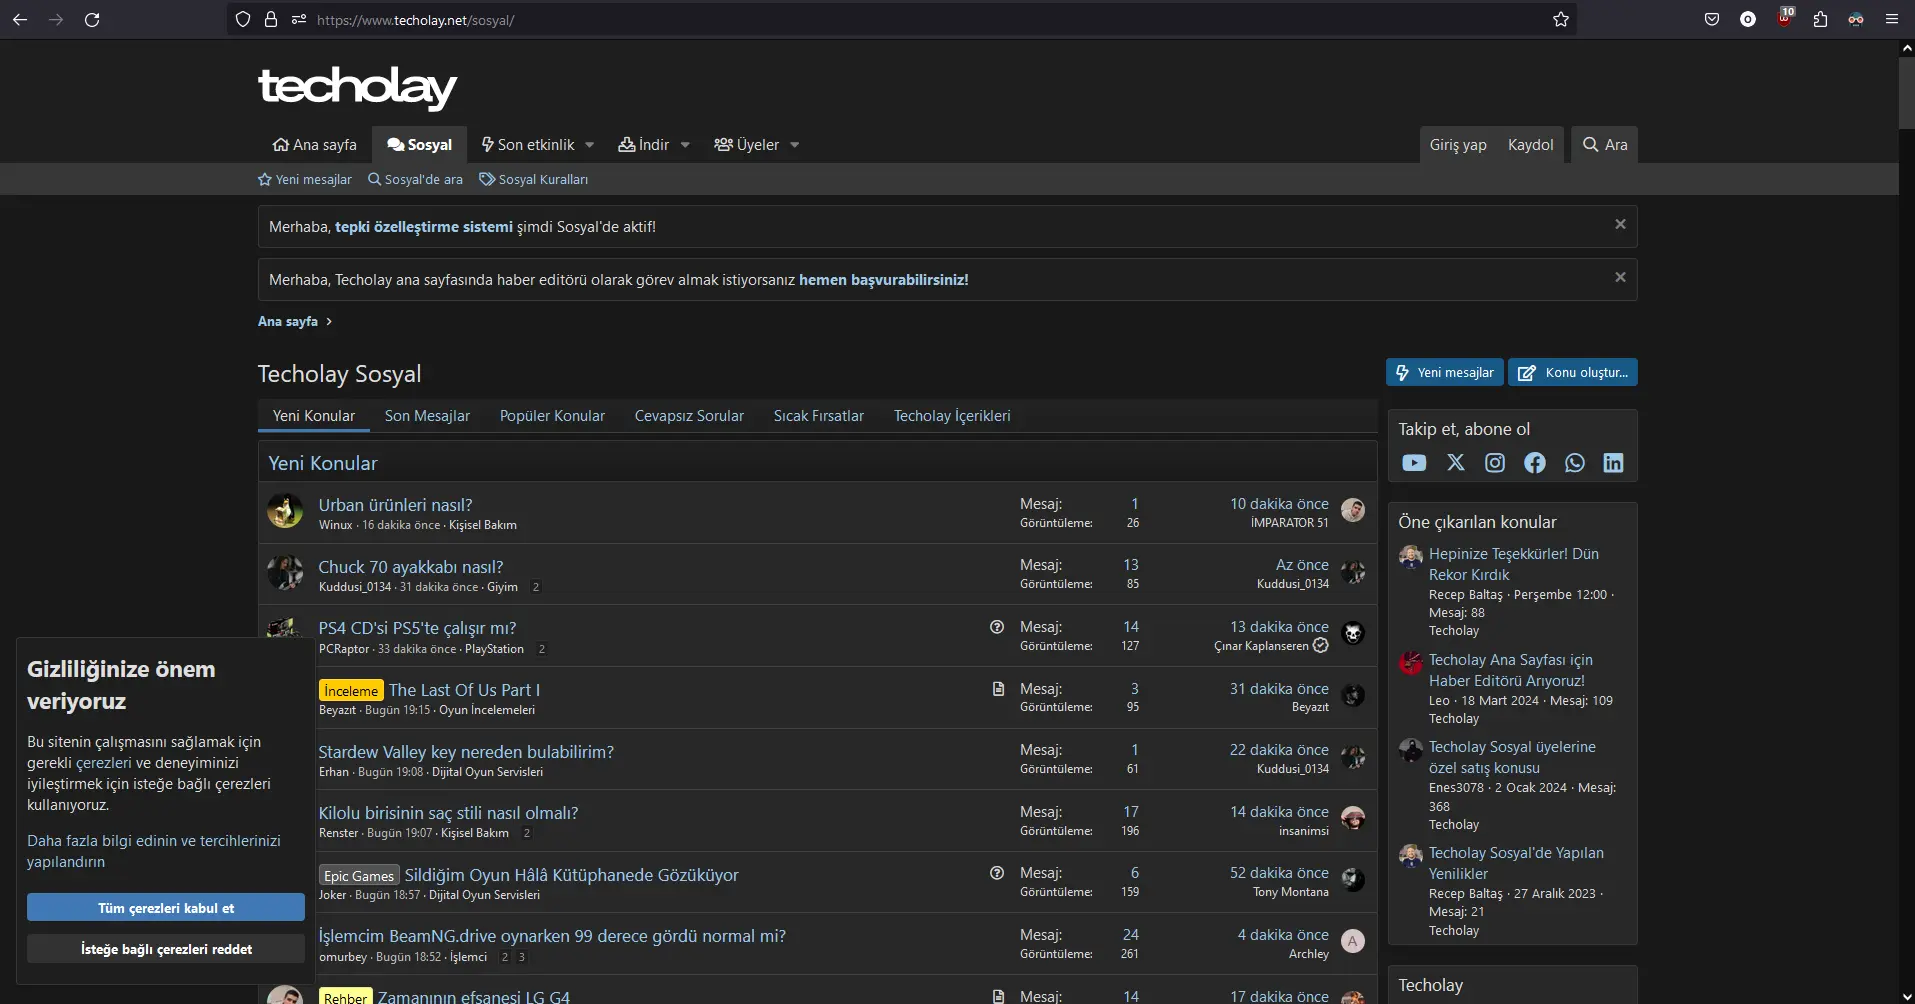The image size is (1915, 1004).
Task: Dismiss the haber editörü notice
Action: click(x=1620, y=278)
